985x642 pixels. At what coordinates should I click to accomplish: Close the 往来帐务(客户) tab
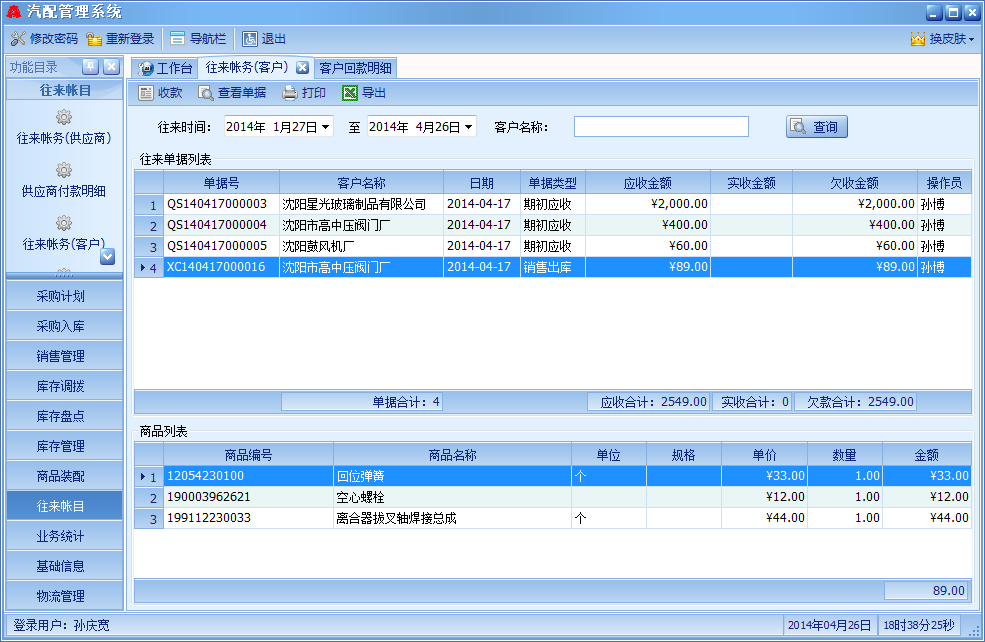pyautogui.click(x=302, y=68)
